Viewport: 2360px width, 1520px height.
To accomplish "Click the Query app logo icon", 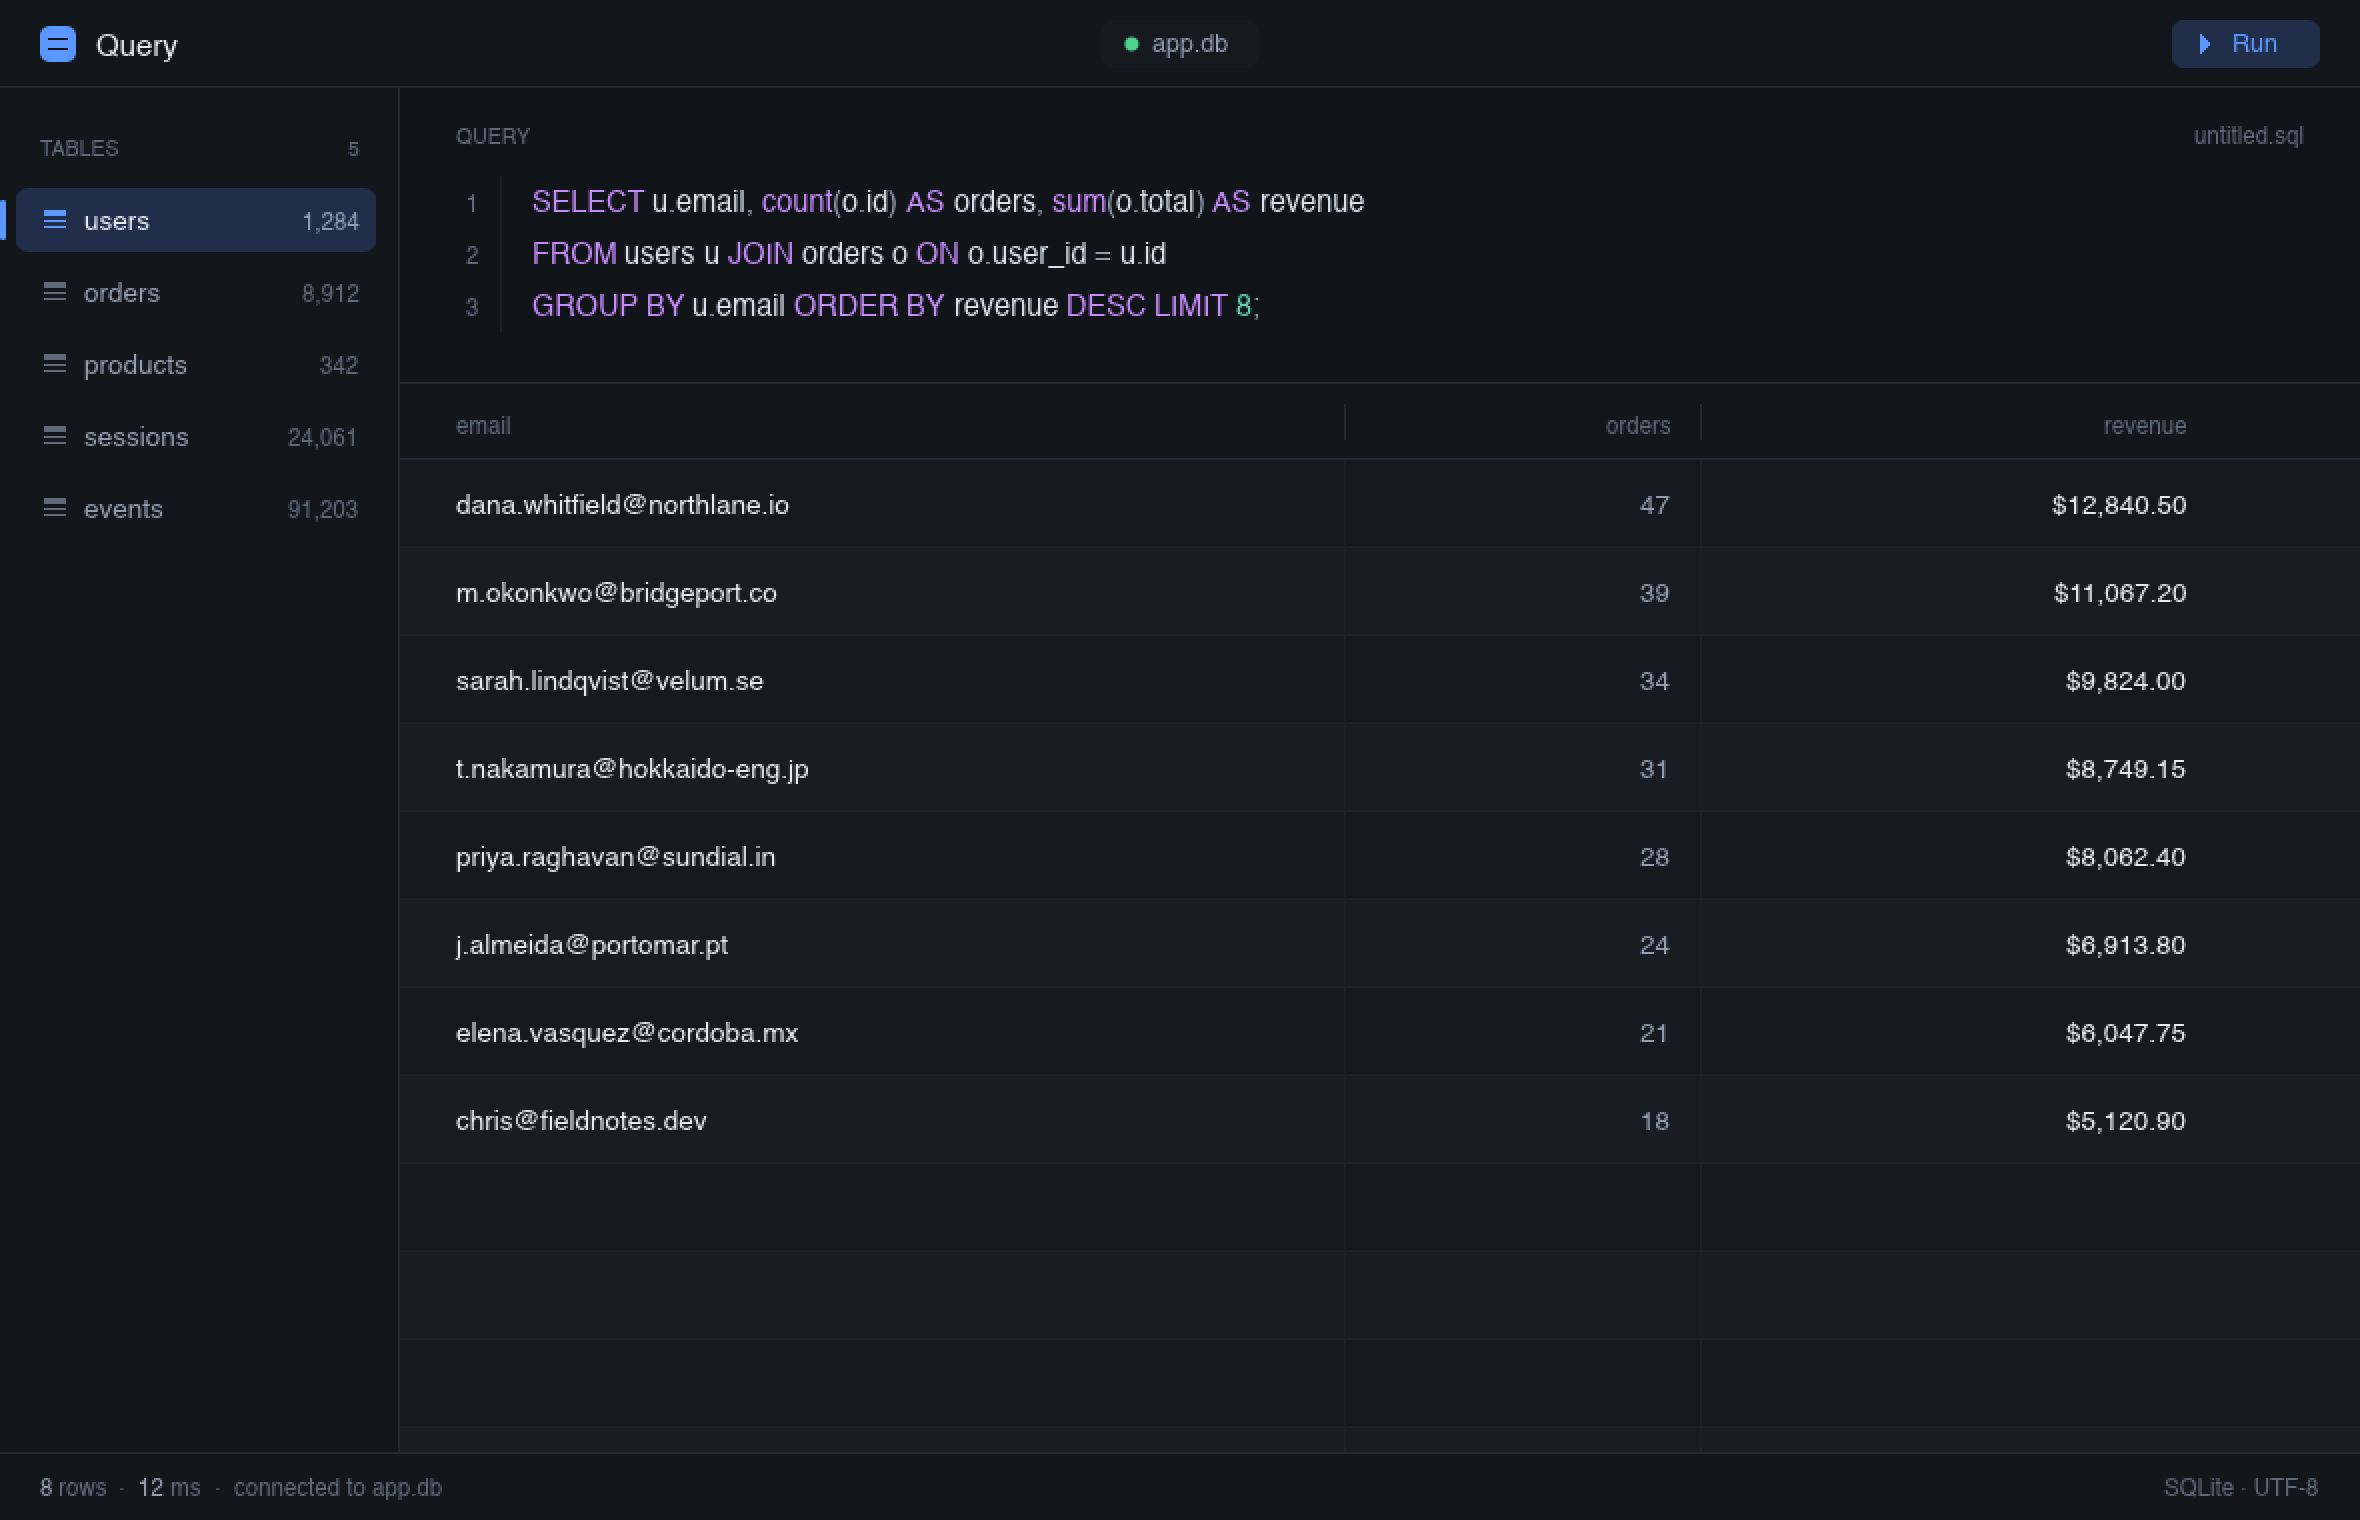I will (58, 44).
